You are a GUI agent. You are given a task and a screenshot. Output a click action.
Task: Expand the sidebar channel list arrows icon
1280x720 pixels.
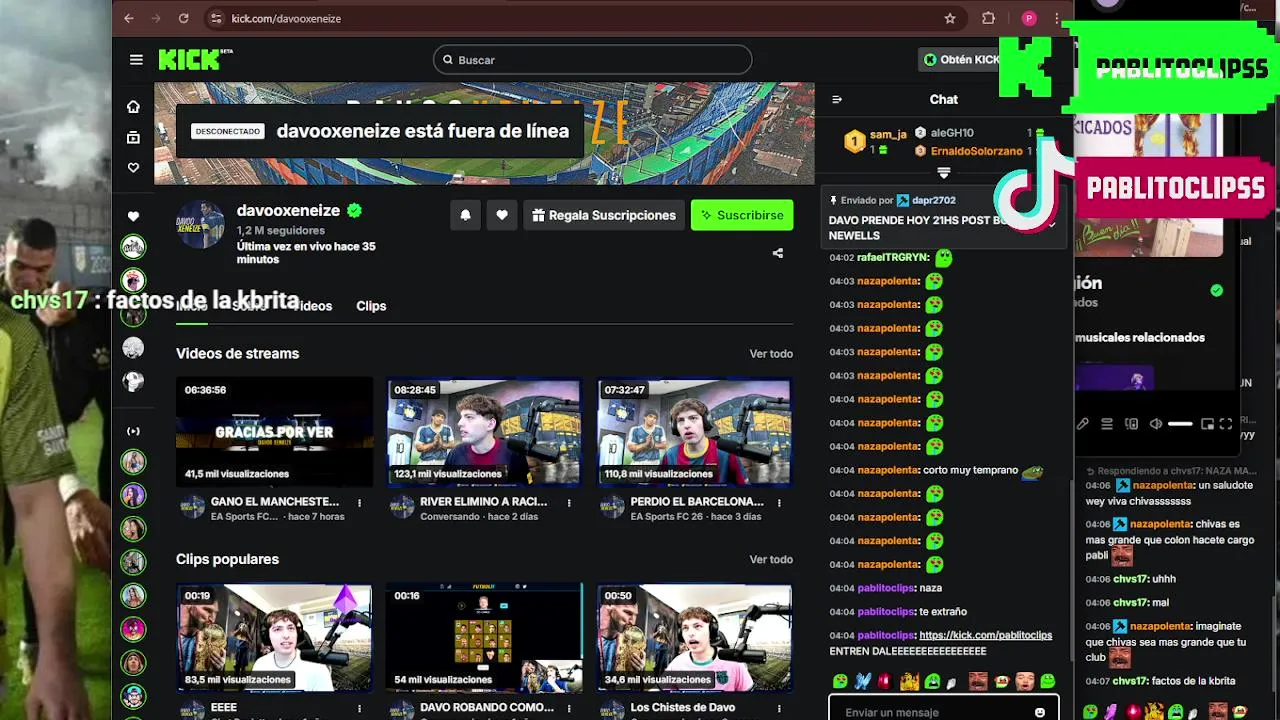[133, 431]
